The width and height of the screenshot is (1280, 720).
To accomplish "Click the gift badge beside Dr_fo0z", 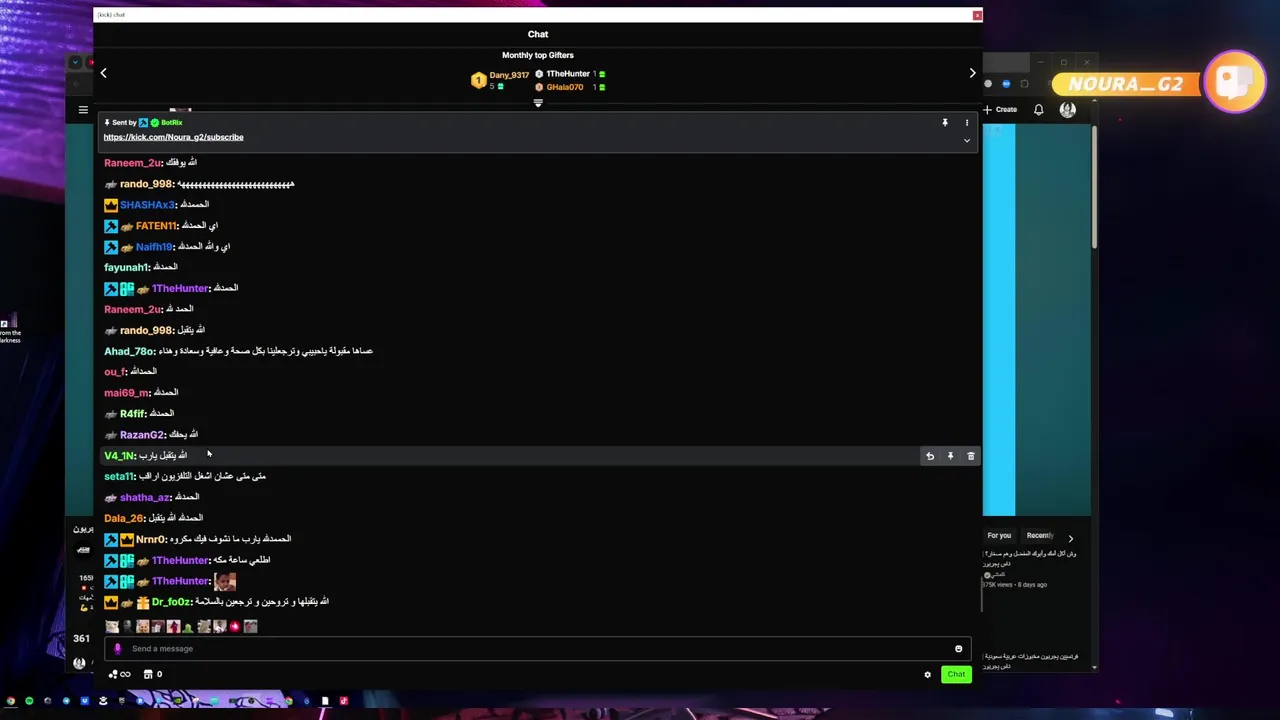I will click(x=143, y=602).
